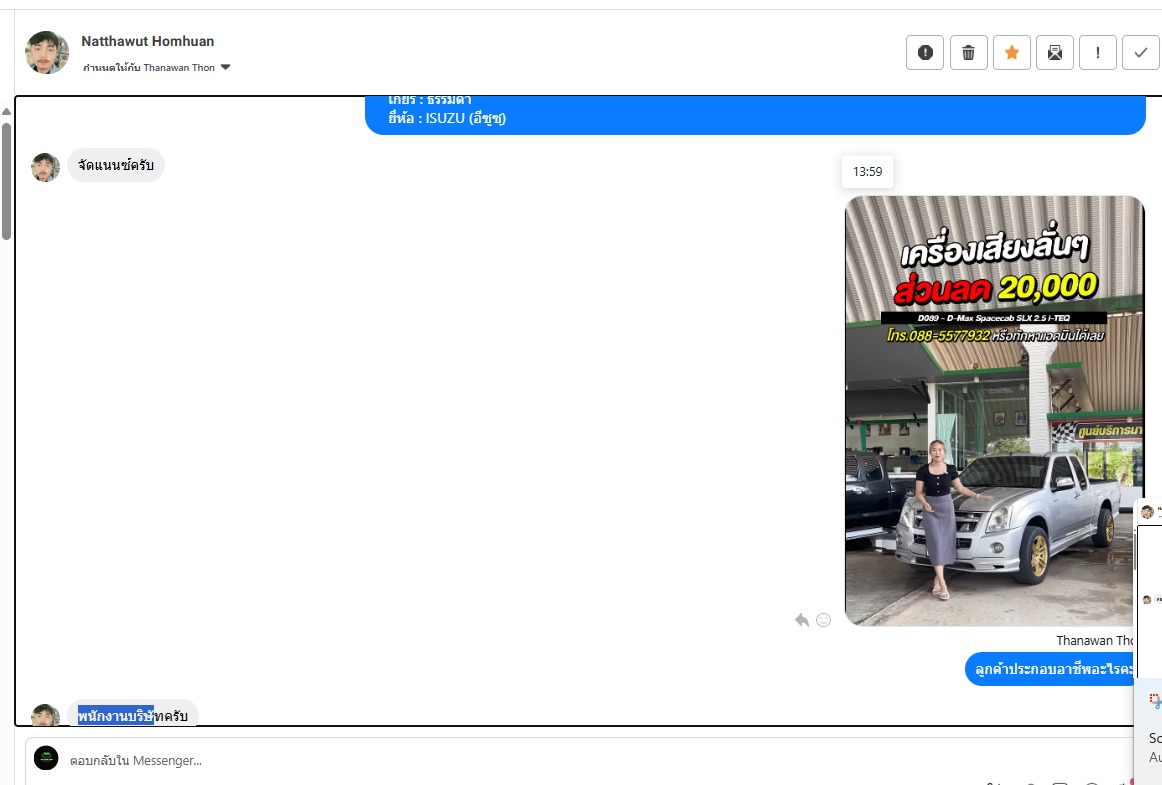Click the chat scrollbar thumb
The image size is (1162, 785).
click(x=6, y=182)
